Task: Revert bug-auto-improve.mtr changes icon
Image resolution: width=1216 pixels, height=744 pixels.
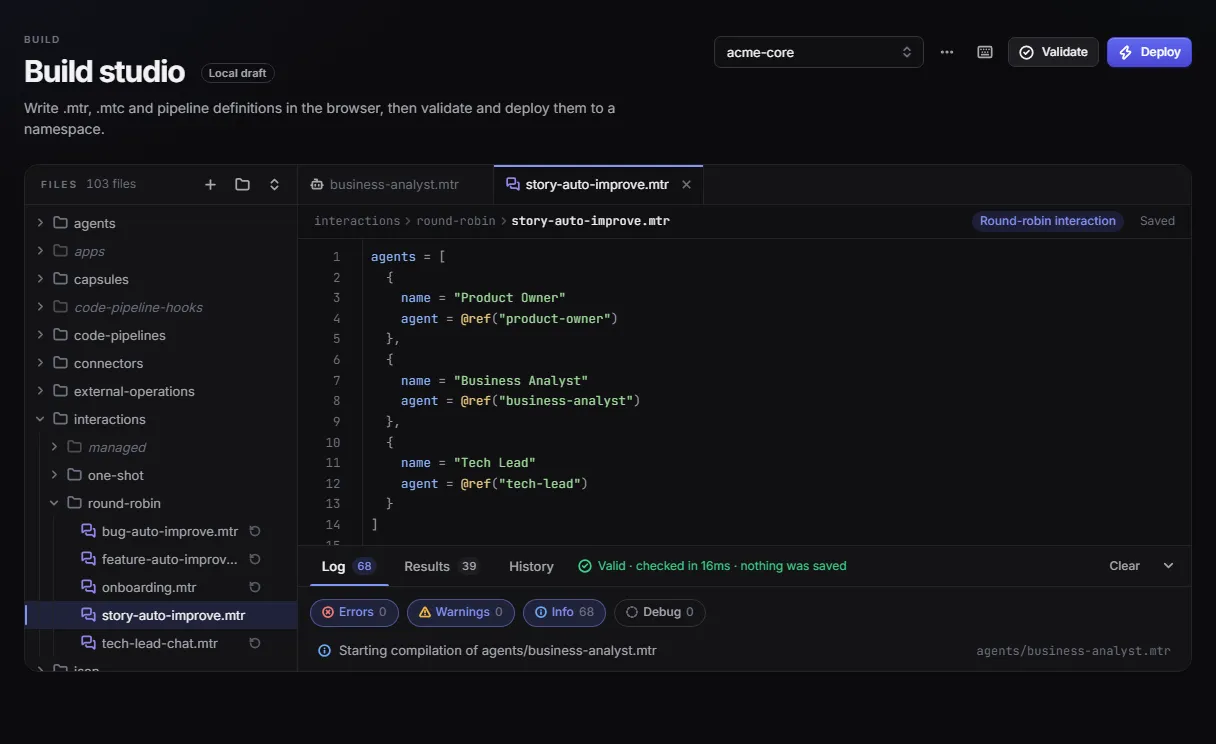Action: [254, 531]
